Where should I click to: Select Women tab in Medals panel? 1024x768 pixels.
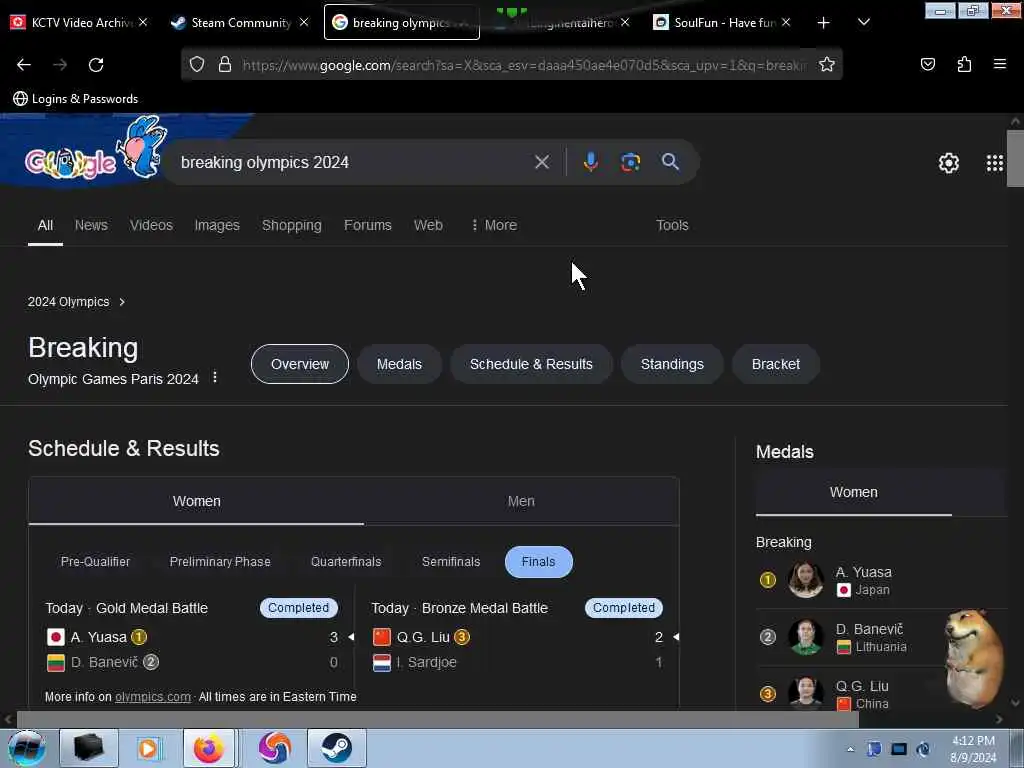pyautogui.click(x=854, y=492)
